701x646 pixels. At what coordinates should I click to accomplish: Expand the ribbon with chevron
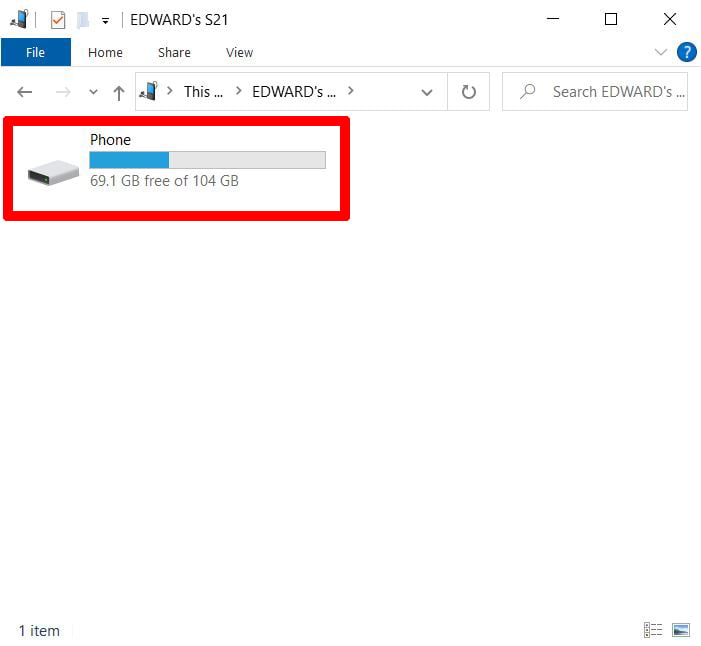pyautogui.click(x=660, y=52)
